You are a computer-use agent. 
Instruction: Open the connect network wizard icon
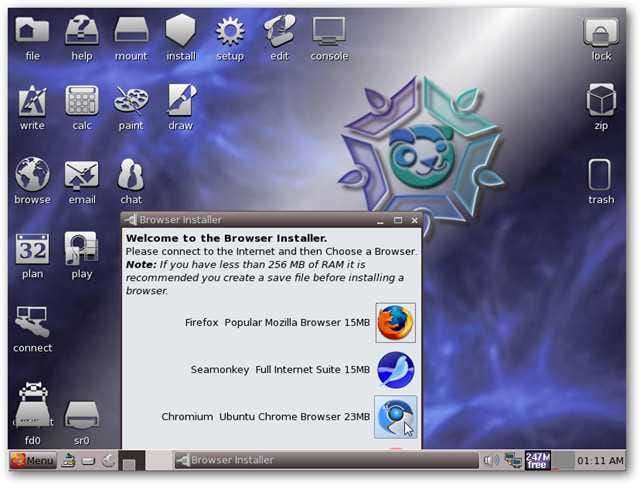click(x=32, y=322)
